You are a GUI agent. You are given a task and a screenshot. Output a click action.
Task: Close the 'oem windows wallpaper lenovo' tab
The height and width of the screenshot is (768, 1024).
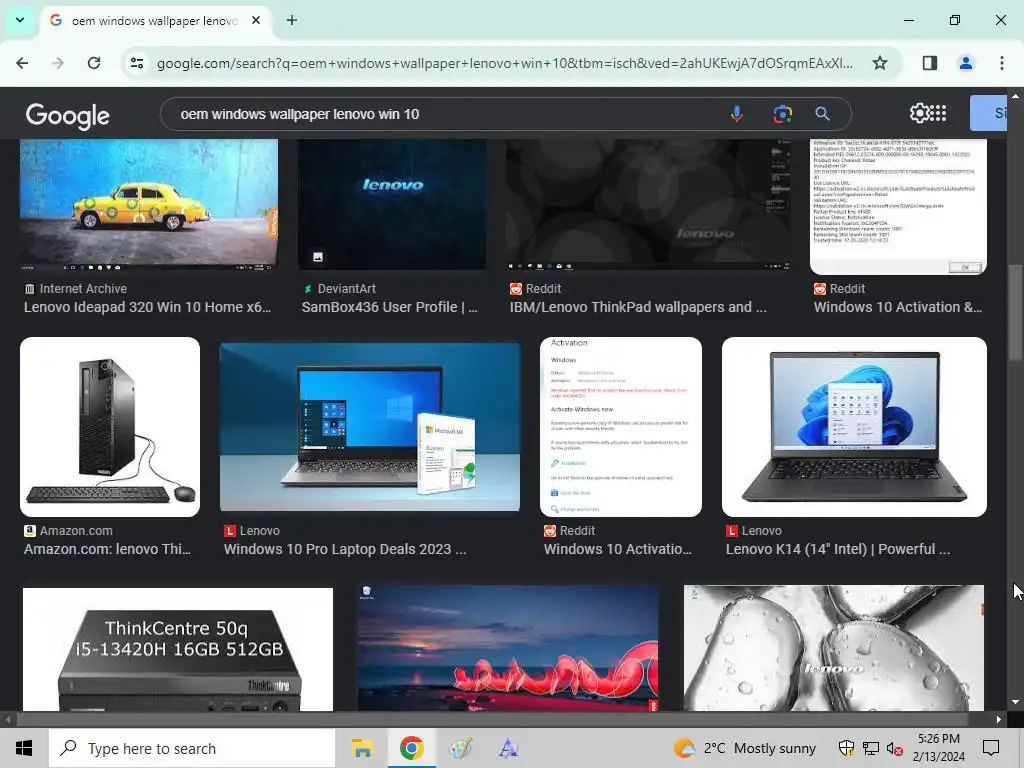tap(256, 20)
